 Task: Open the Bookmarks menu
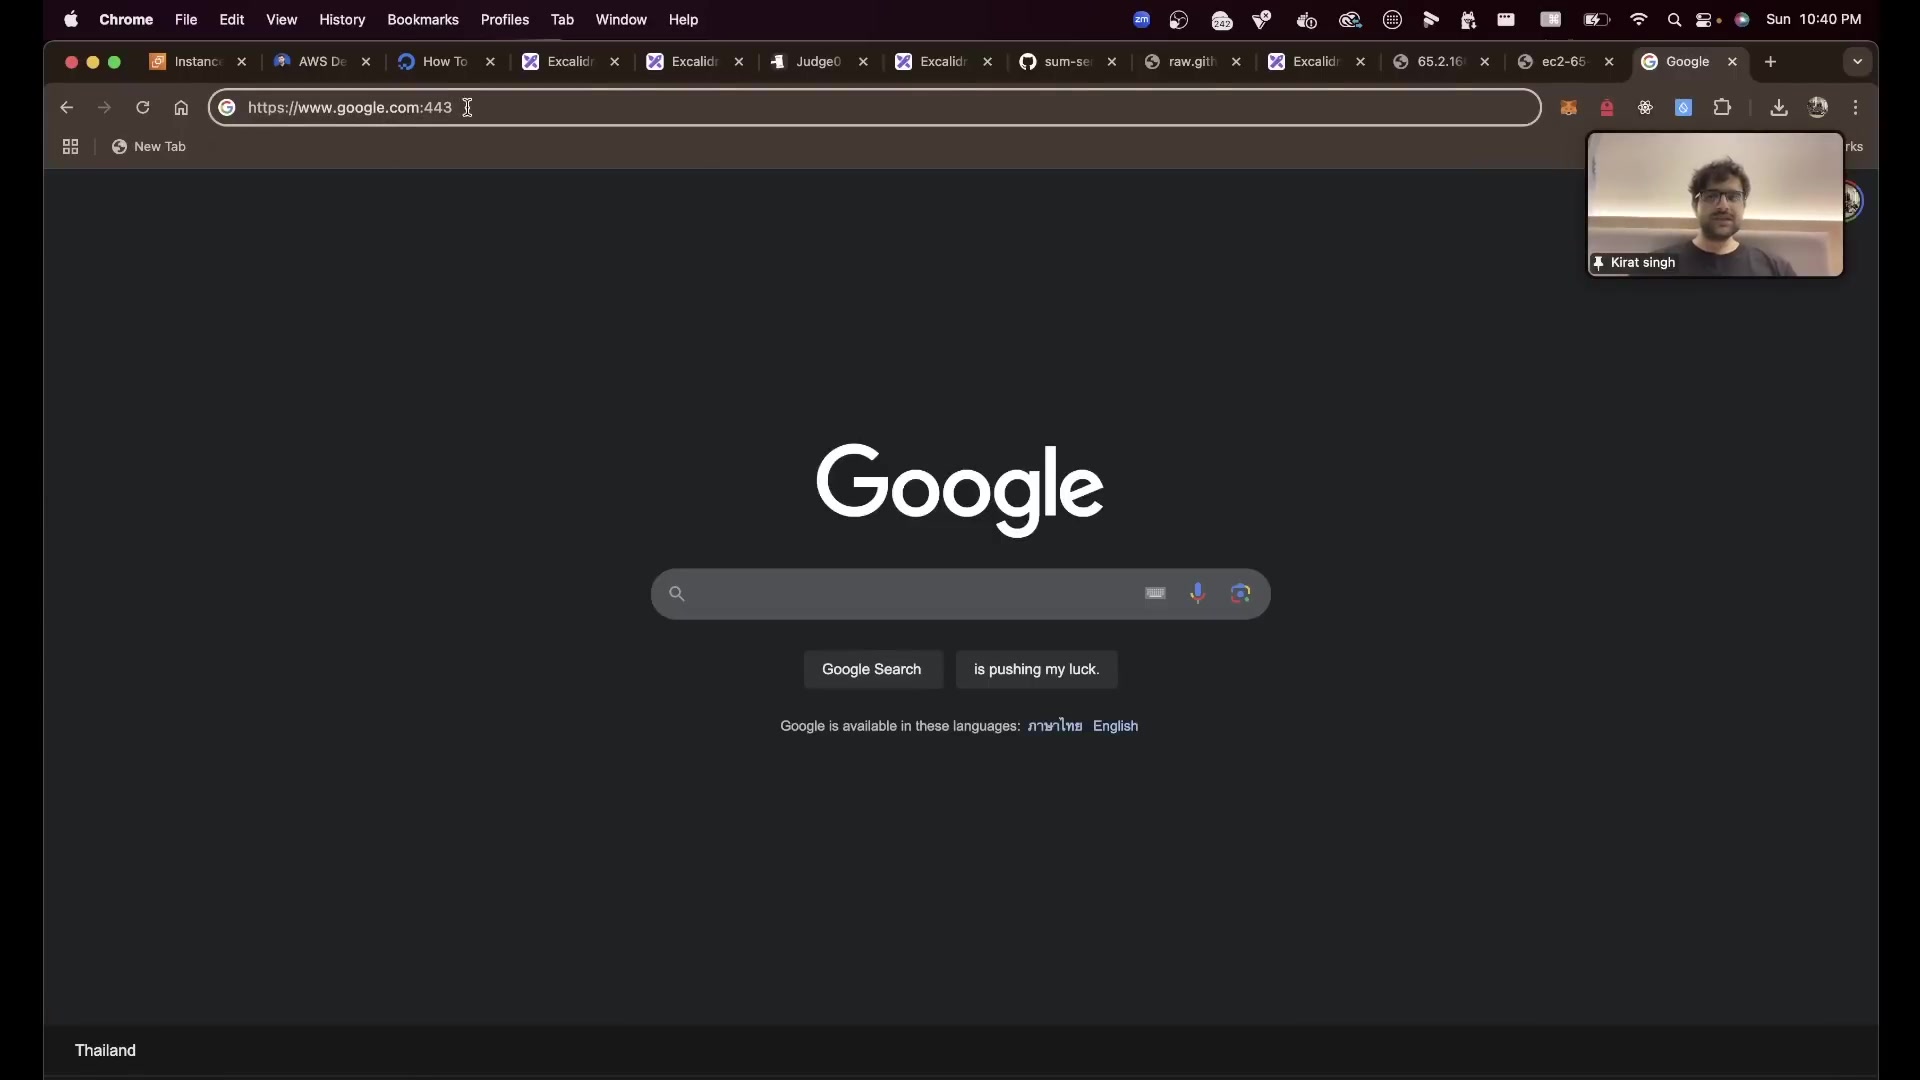pyautogui.click(x=423, y=20)
